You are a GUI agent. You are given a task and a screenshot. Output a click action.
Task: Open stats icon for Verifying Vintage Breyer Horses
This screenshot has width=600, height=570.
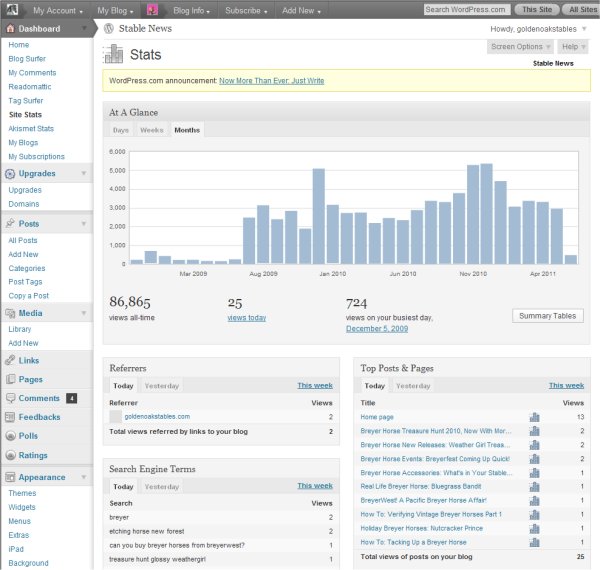click(535, 515)
